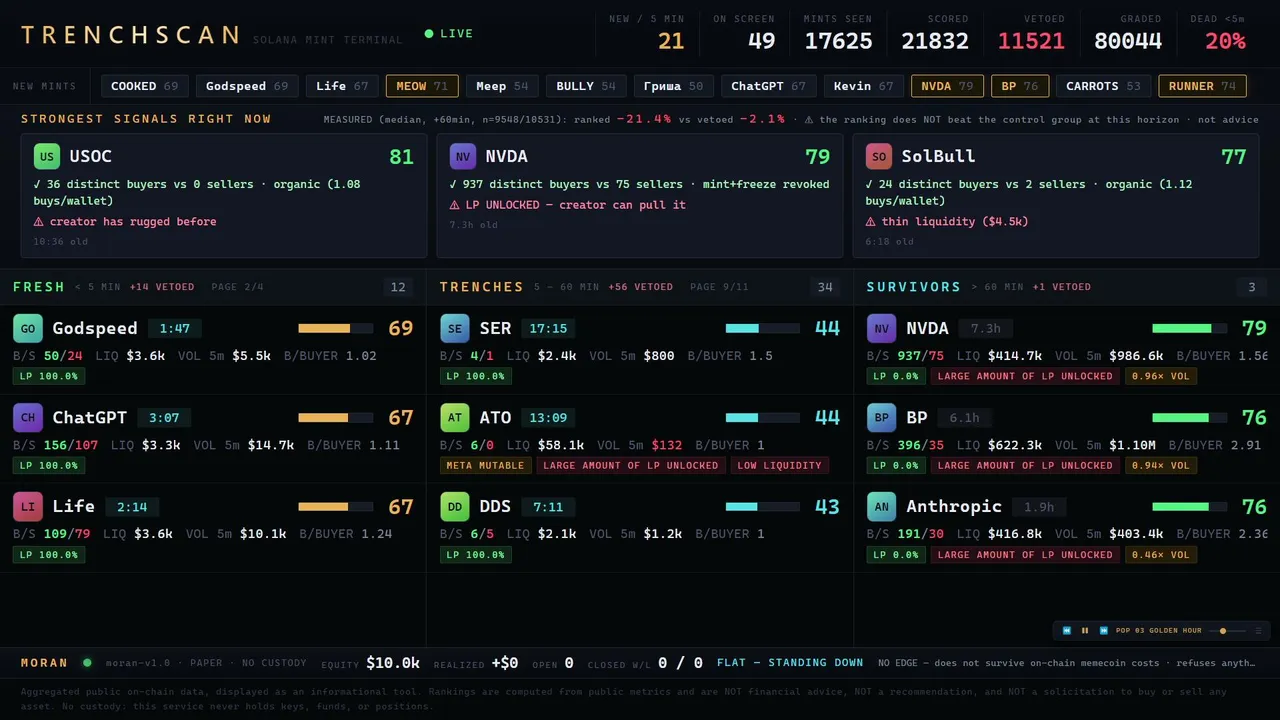Skip to previous track in music player
This screenshot has width=1280, height=720.
tap(1067, 631)
